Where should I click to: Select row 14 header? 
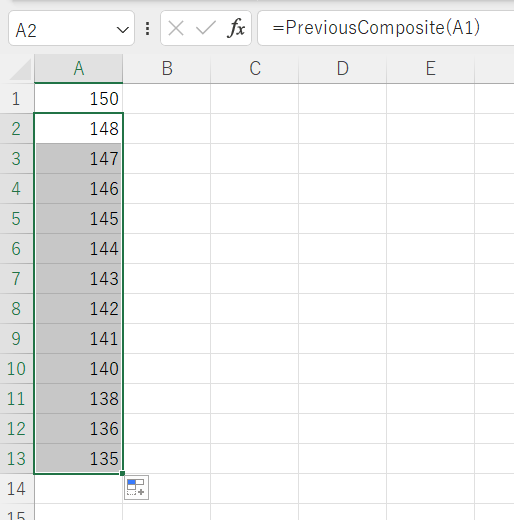pyautogui.click(x=16, y=489)
